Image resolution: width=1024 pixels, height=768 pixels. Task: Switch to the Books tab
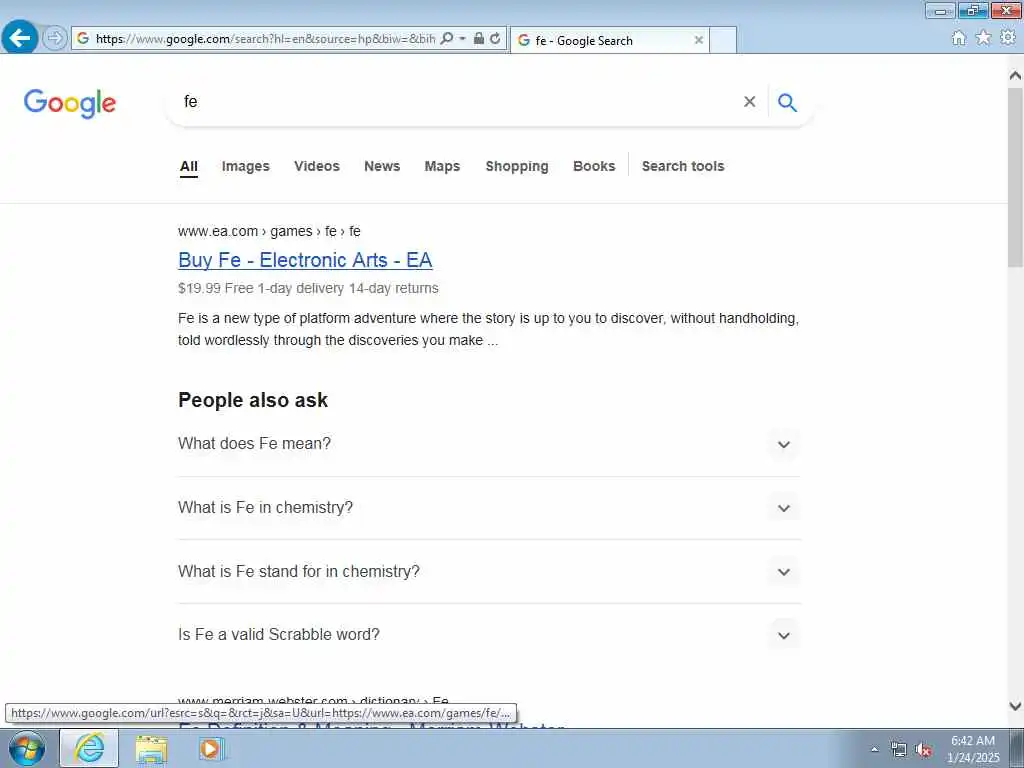(594, 167)
